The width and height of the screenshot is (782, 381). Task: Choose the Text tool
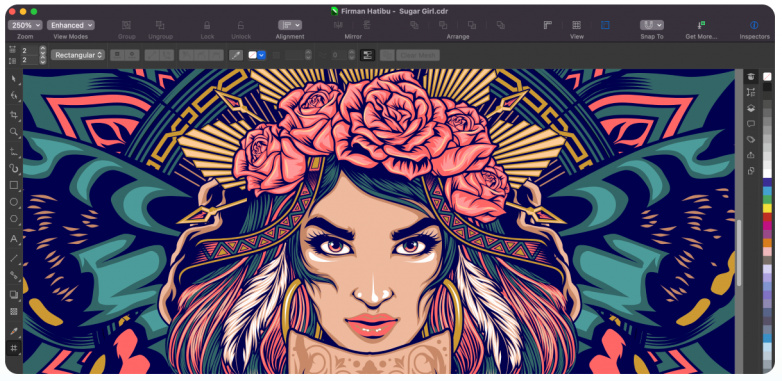[x=14, y=239]
